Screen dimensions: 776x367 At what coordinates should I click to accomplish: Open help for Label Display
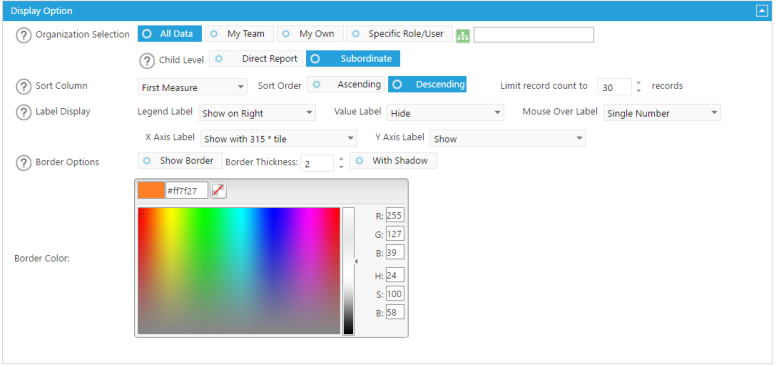(23, 112)
